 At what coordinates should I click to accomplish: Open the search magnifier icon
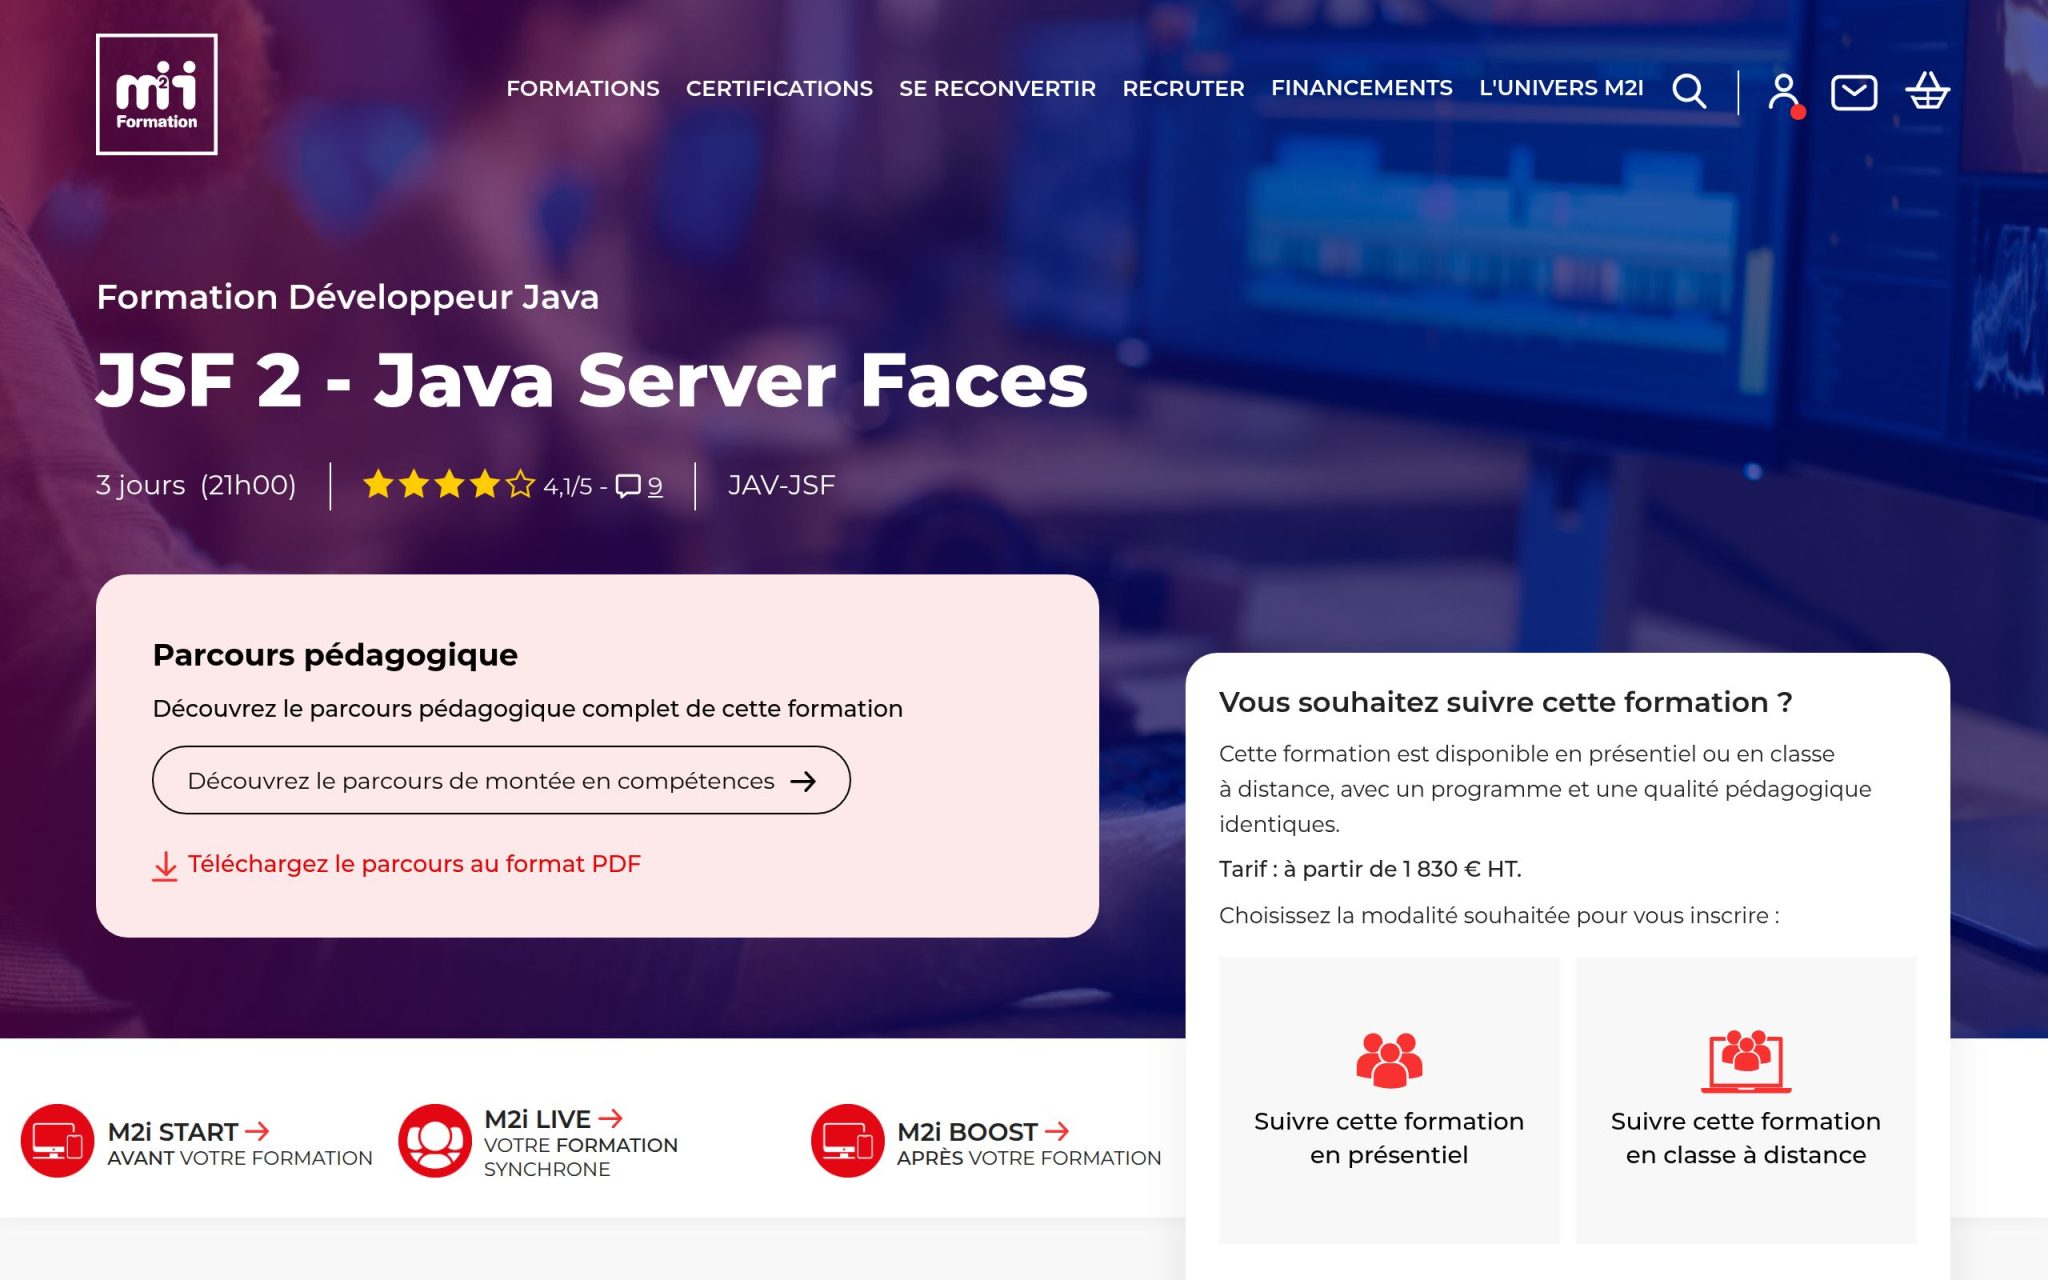(1689, 91)
